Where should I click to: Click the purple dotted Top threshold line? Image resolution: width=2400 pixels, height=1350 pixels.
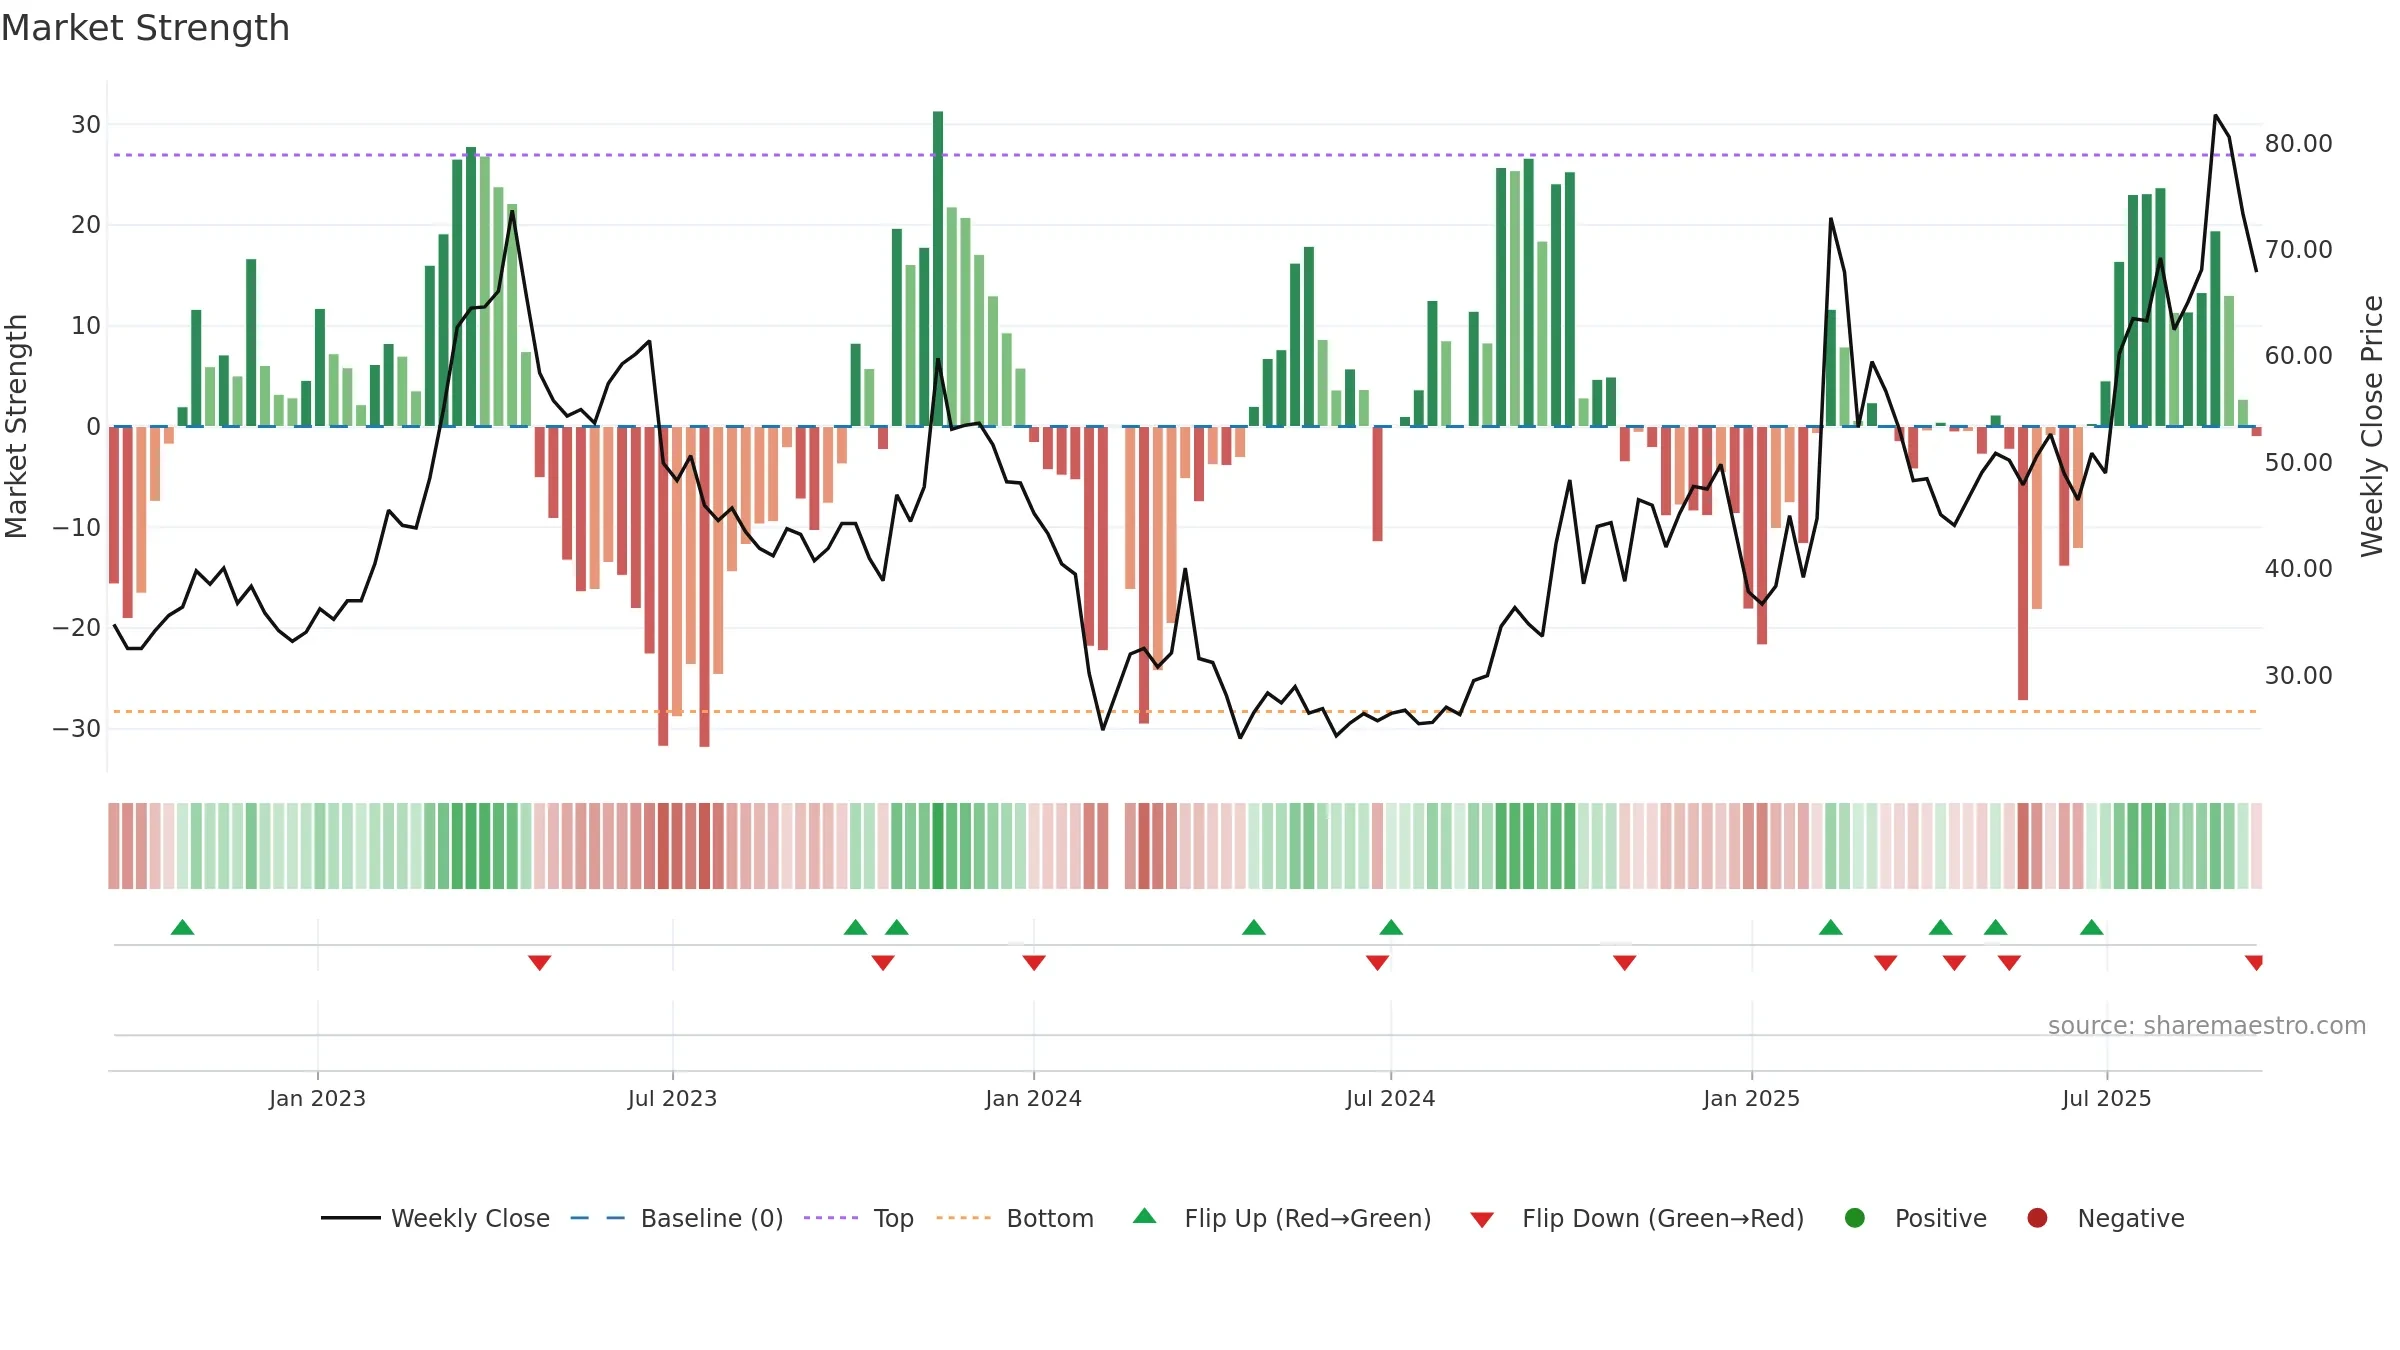(x=1185, y=155)
